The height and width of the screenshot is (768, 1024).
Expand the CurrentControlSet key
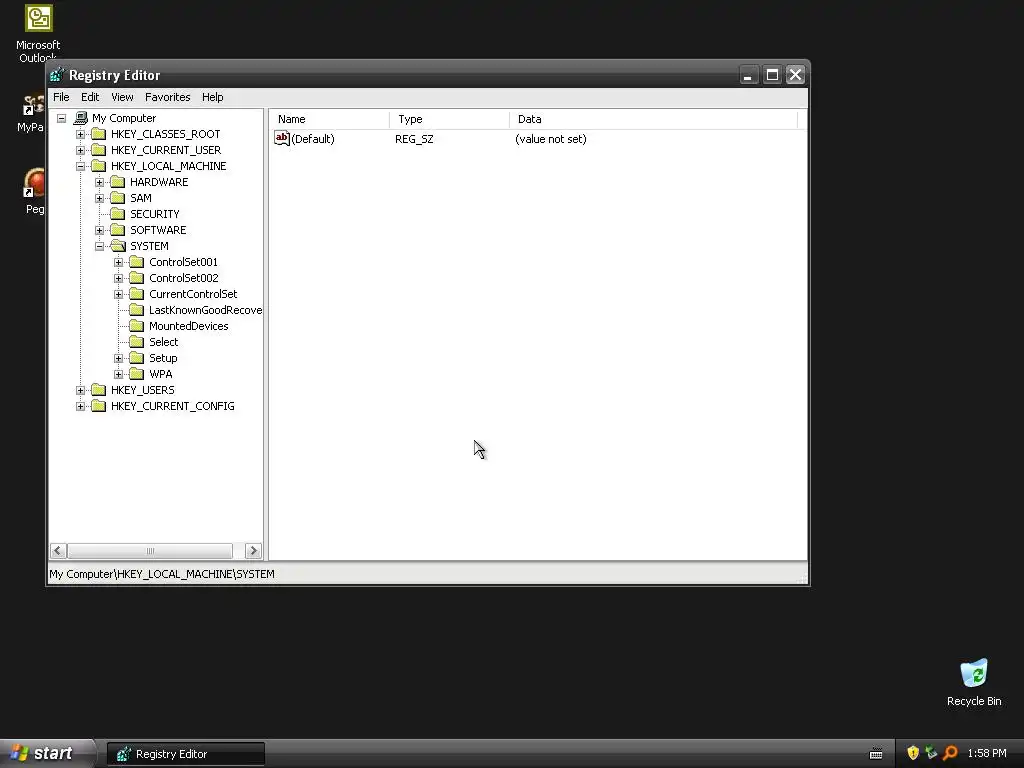pos(118,294)
